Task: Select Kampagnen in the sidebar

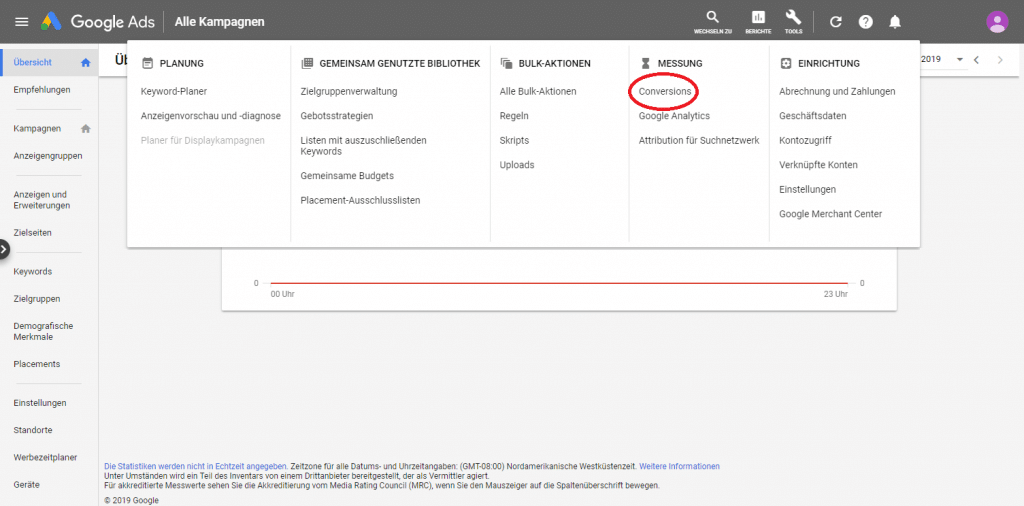Action: pos(37,129)
